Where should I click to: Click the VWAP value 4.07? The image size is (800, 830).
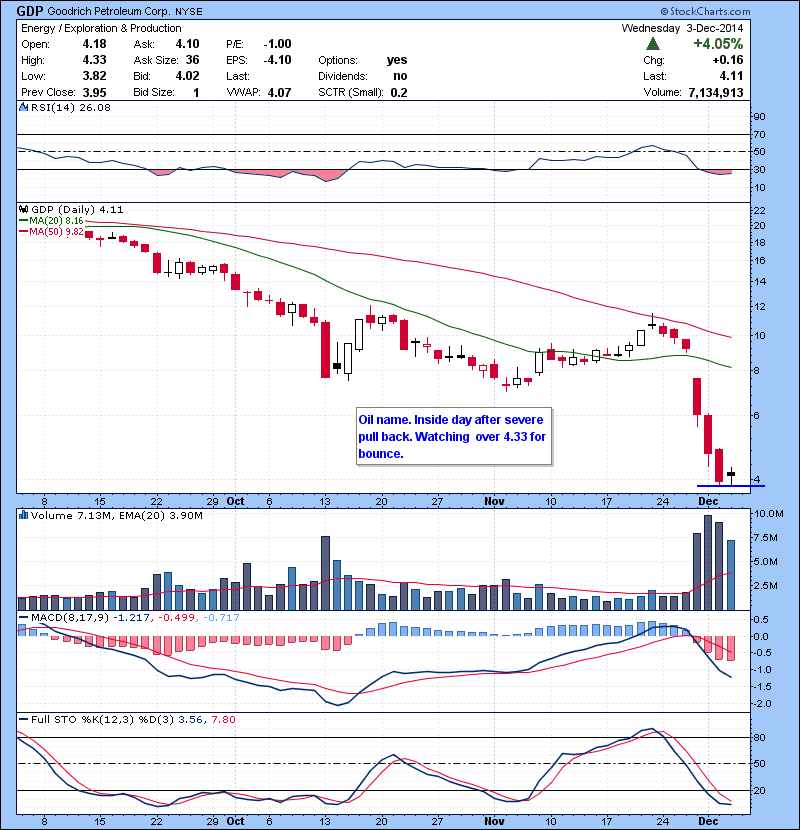280,92
